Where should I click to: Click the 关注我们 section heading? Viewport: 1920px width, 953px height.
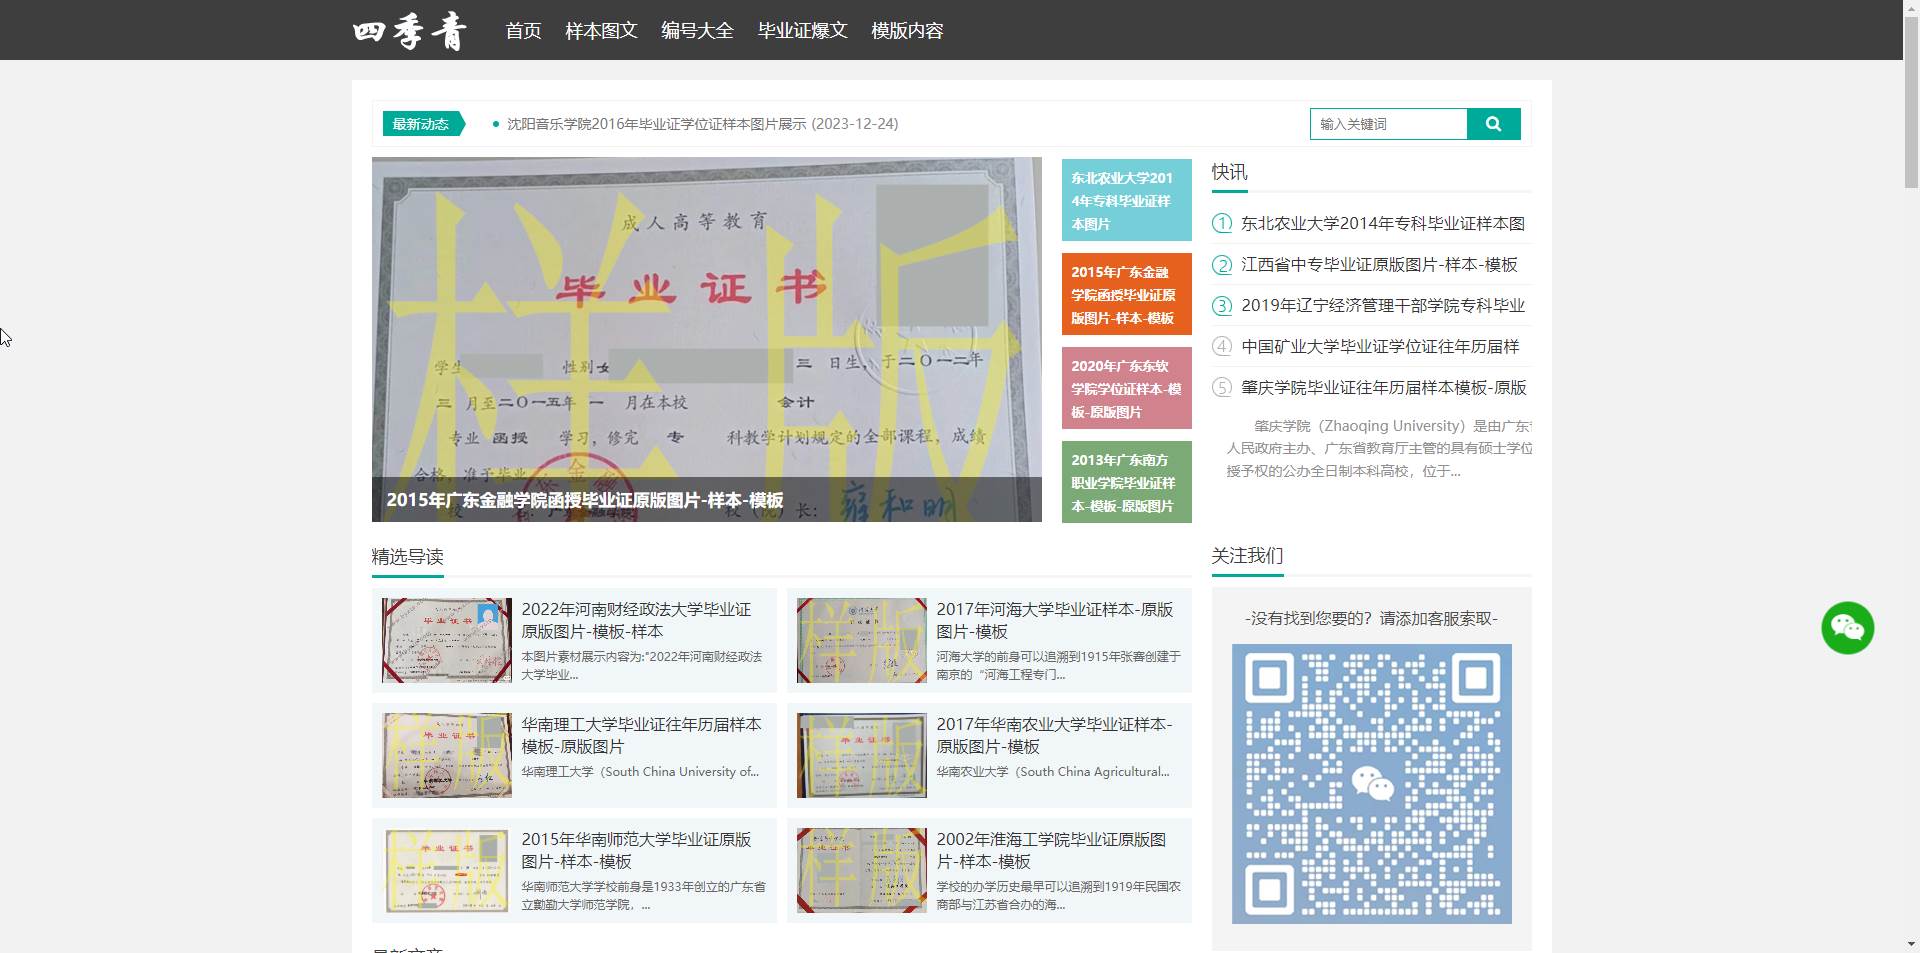coord(1247,556)
